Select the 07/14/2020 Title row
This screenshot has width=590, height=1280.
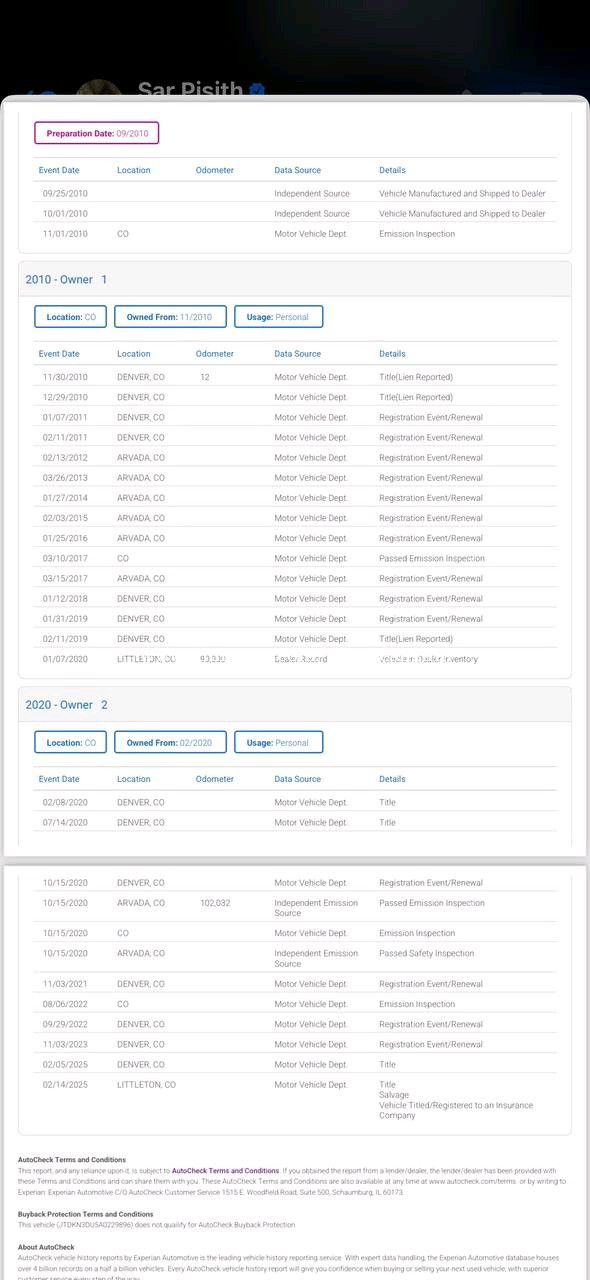click(x=295, y=822)
